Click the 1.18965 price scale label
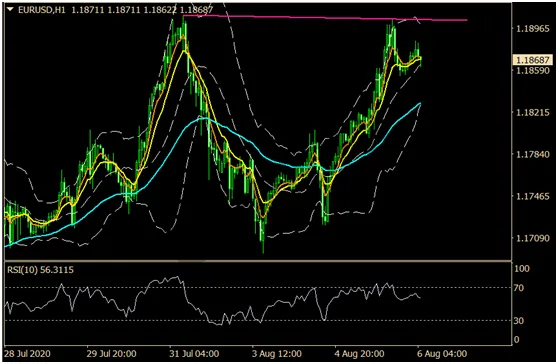Viewport: 558px width, 364px height. (533, 28)
